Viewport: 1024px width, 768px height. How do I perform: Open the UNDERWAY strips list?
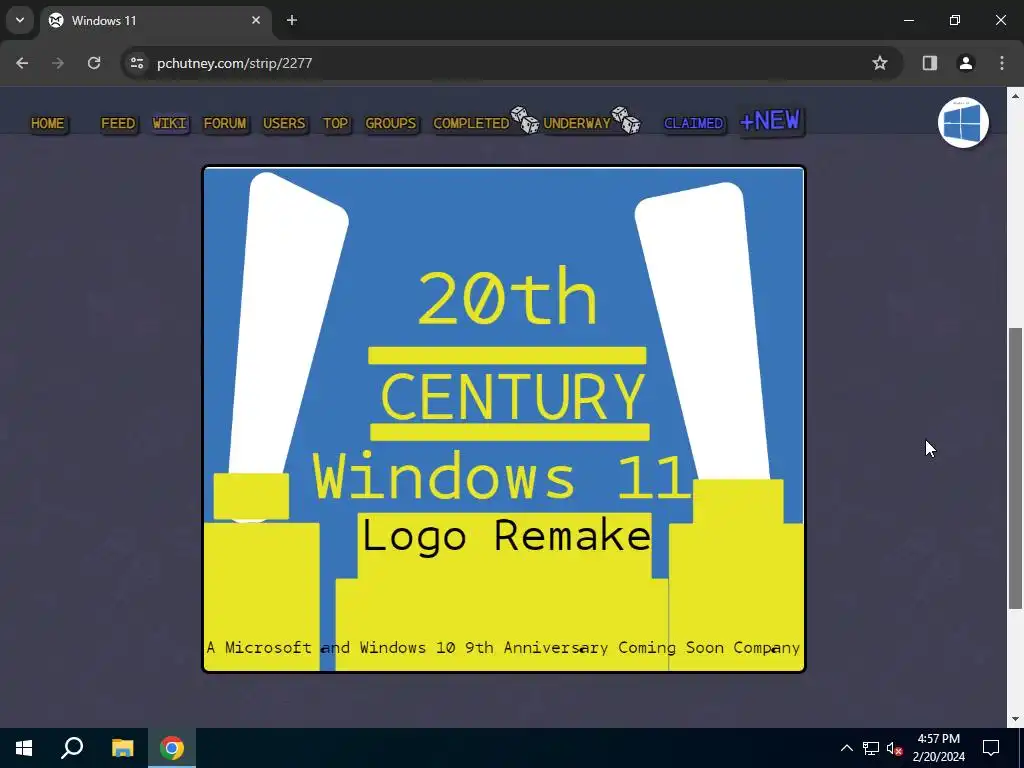click(577, 123)
